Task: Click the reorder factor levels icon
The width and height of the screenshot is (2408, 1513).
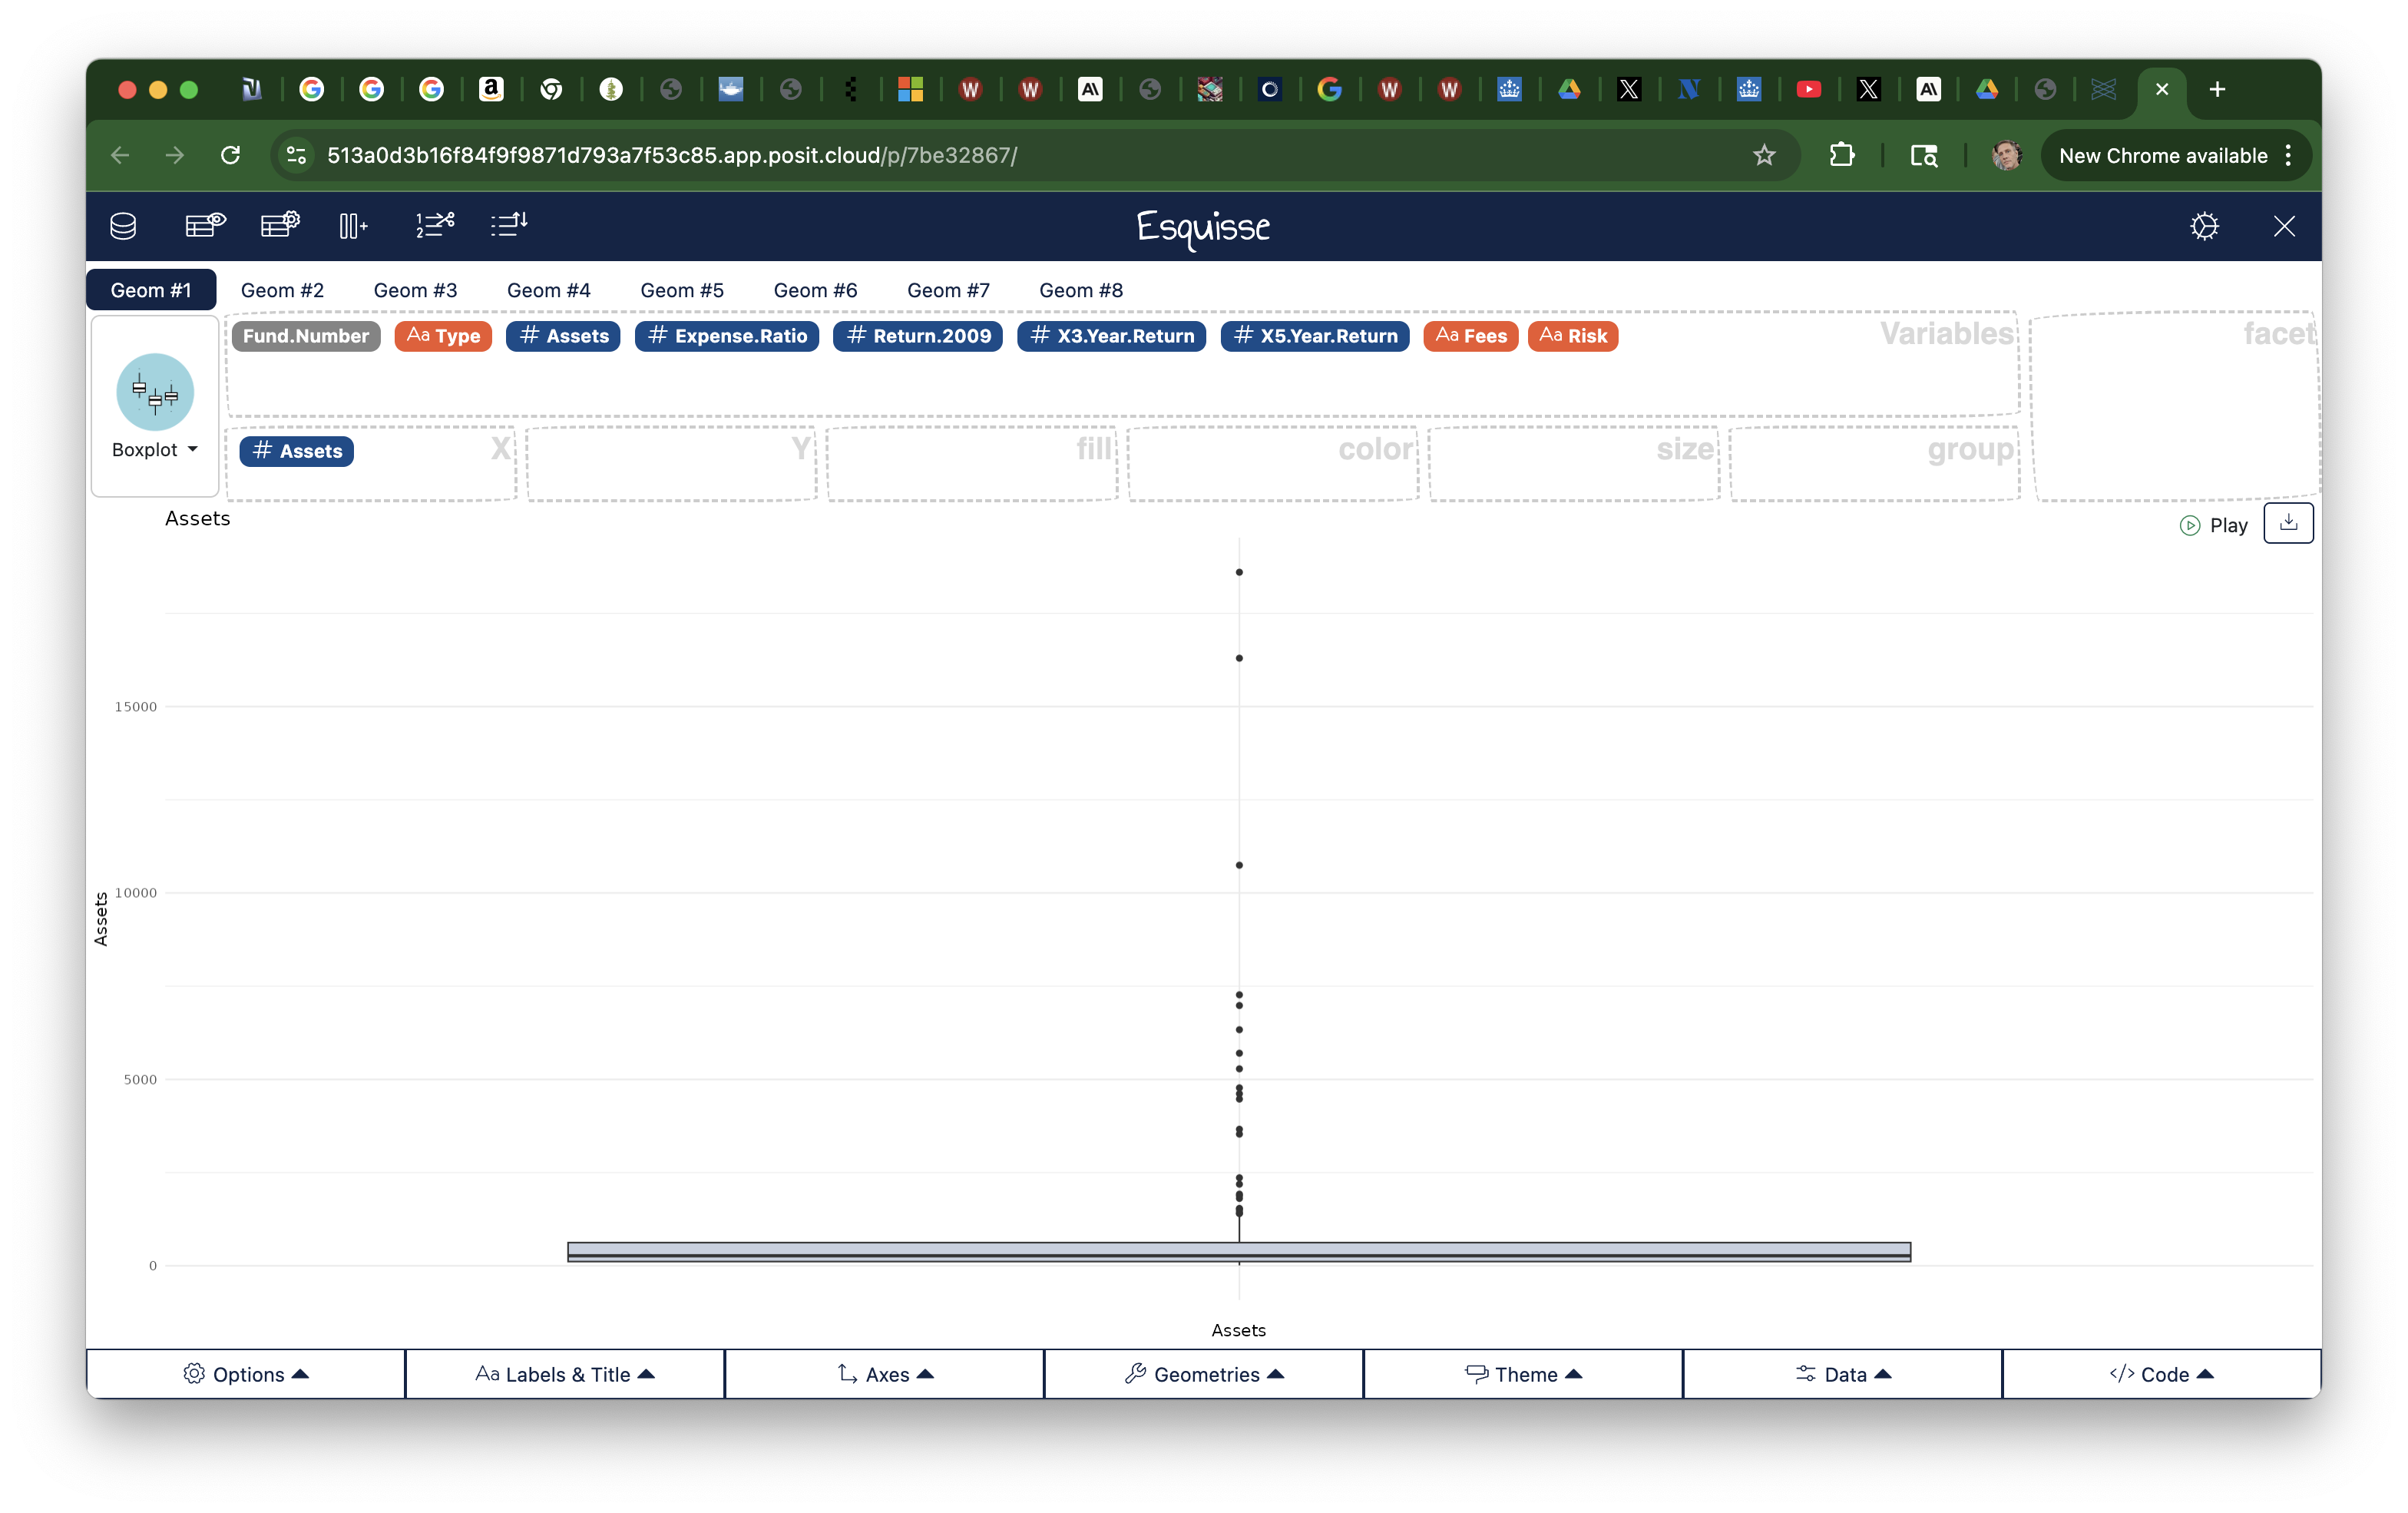Action: coord(509,225)
